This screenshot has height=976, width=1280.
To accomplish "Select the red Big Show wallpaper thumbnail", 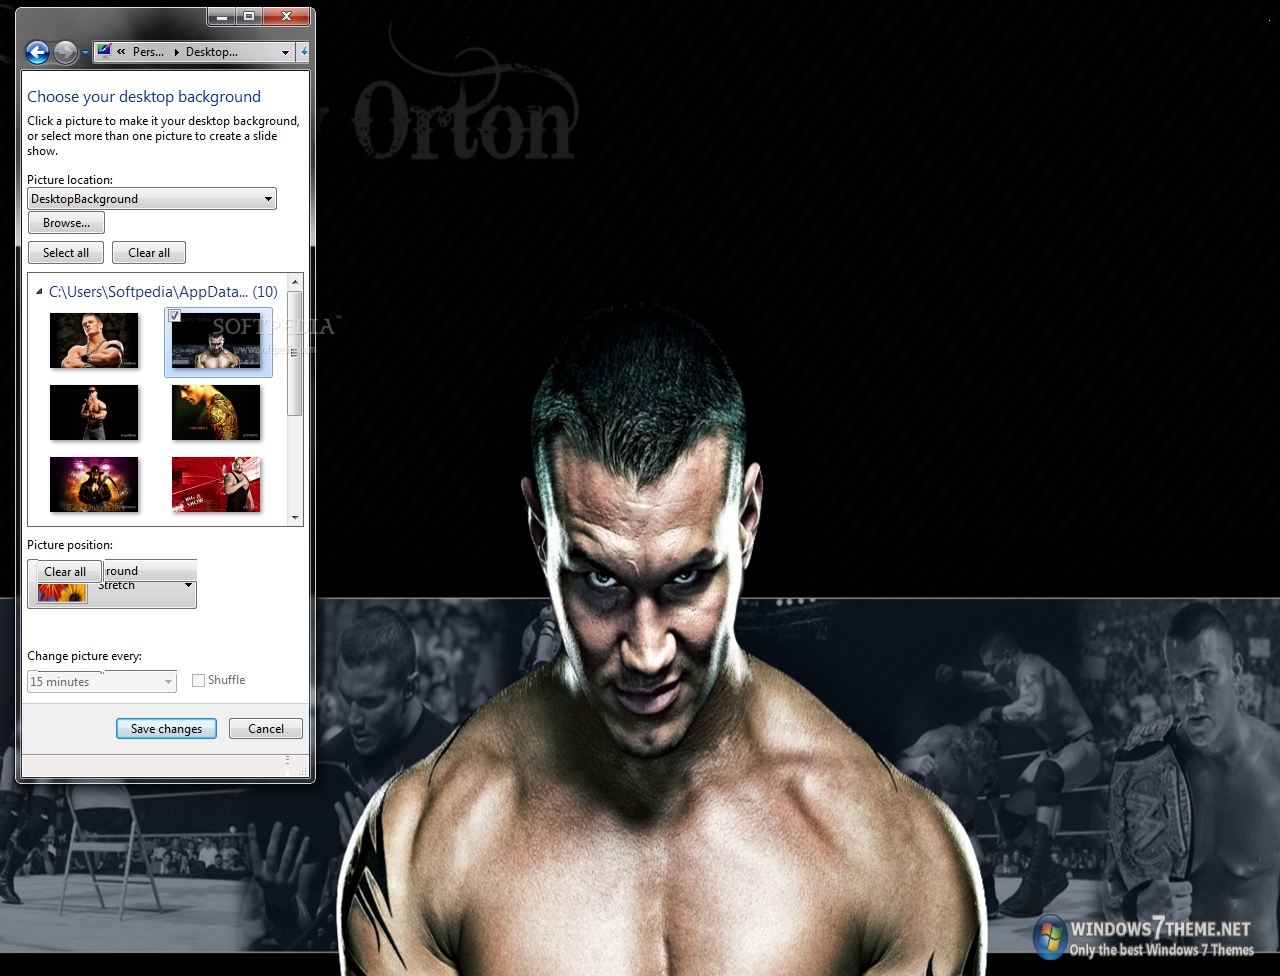I will pyautogui.click(x=216, y=485).
